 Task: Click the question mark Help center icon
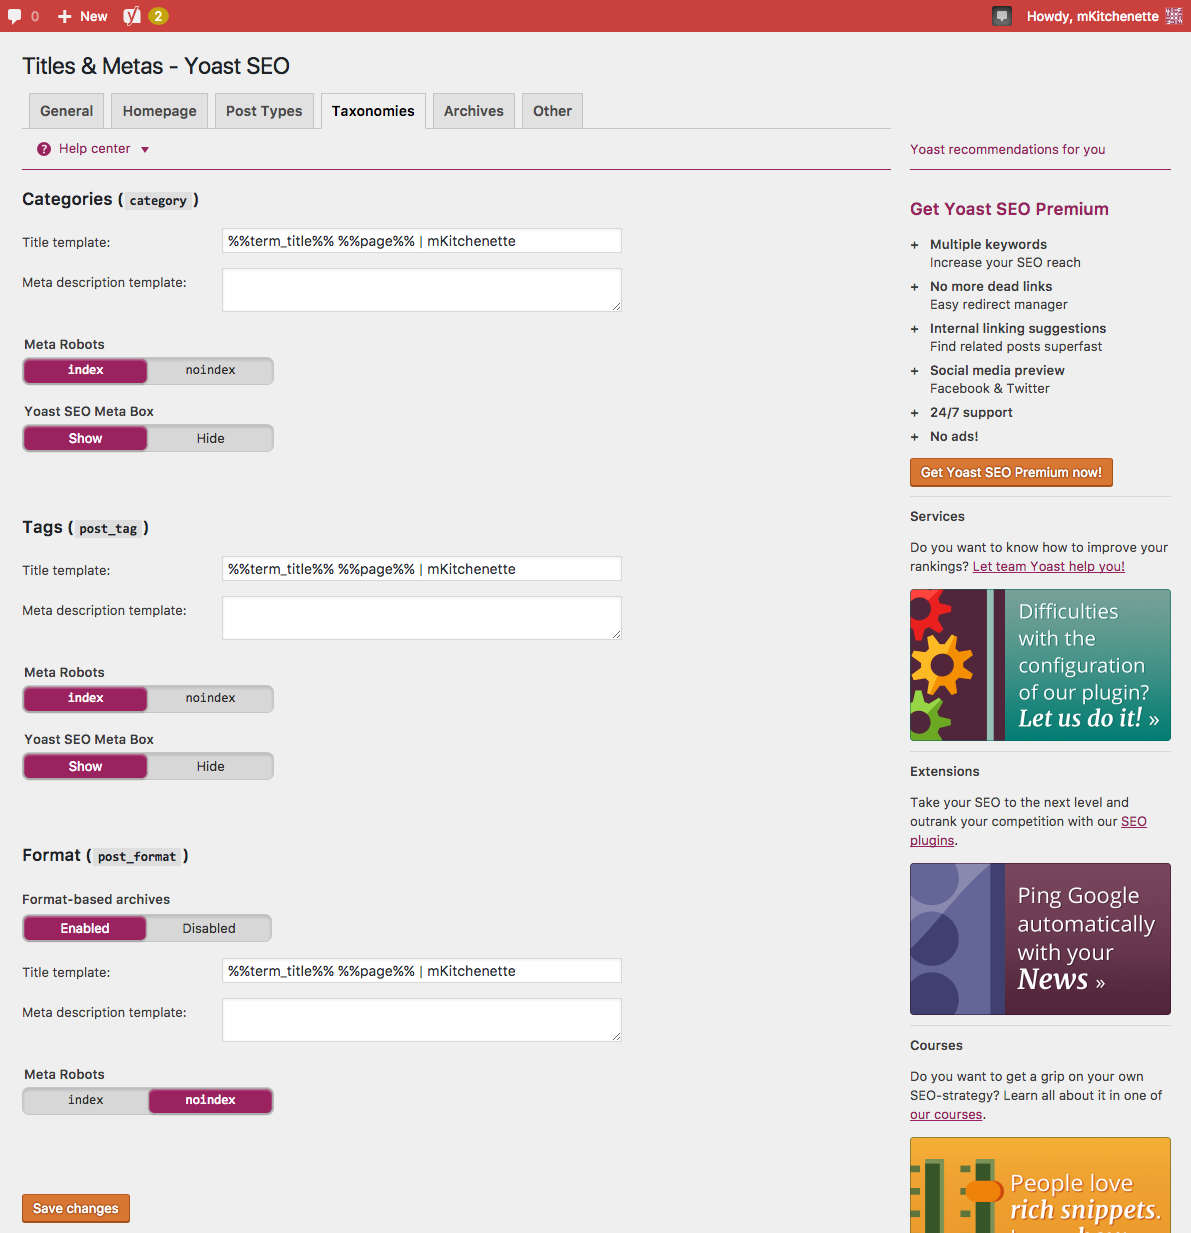point(44,149)
